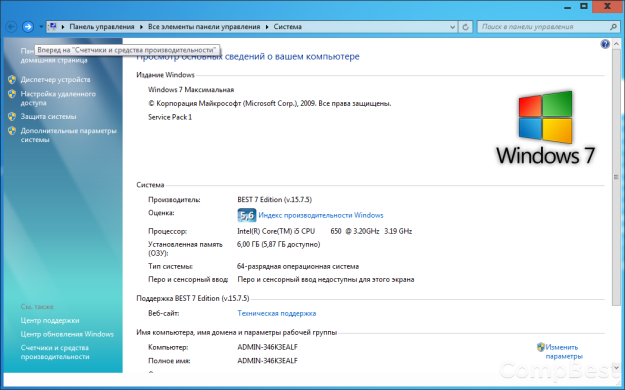This screenshot has height=390, width=625.
Task: Click the Windows 7 logo image
Action: coord(545,128)
